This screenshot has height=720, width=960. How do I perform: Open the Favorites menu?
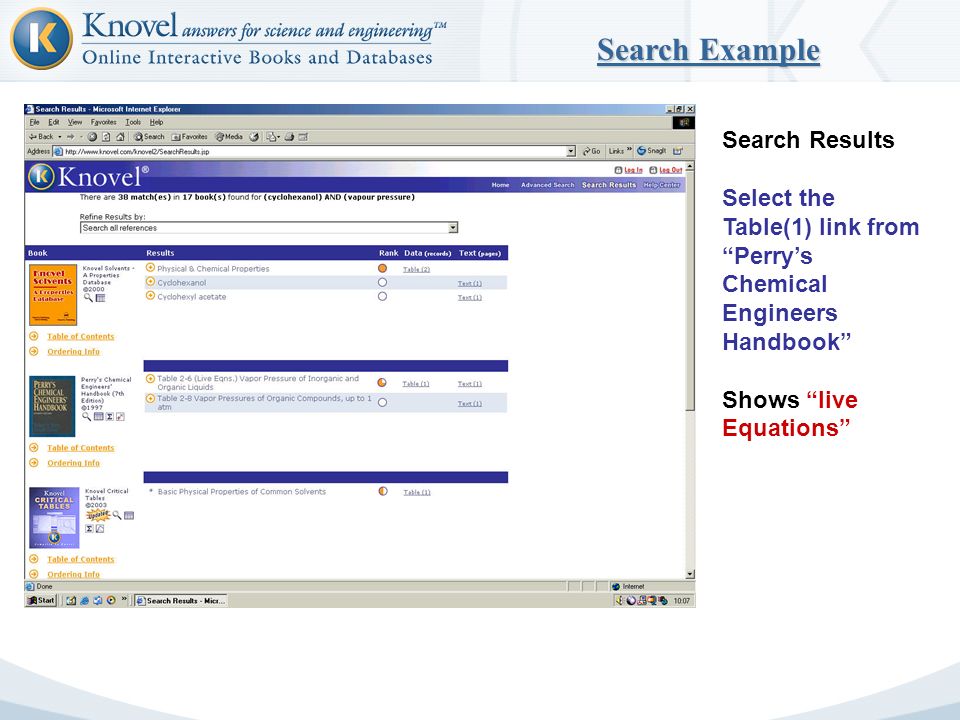click(103, 122)
